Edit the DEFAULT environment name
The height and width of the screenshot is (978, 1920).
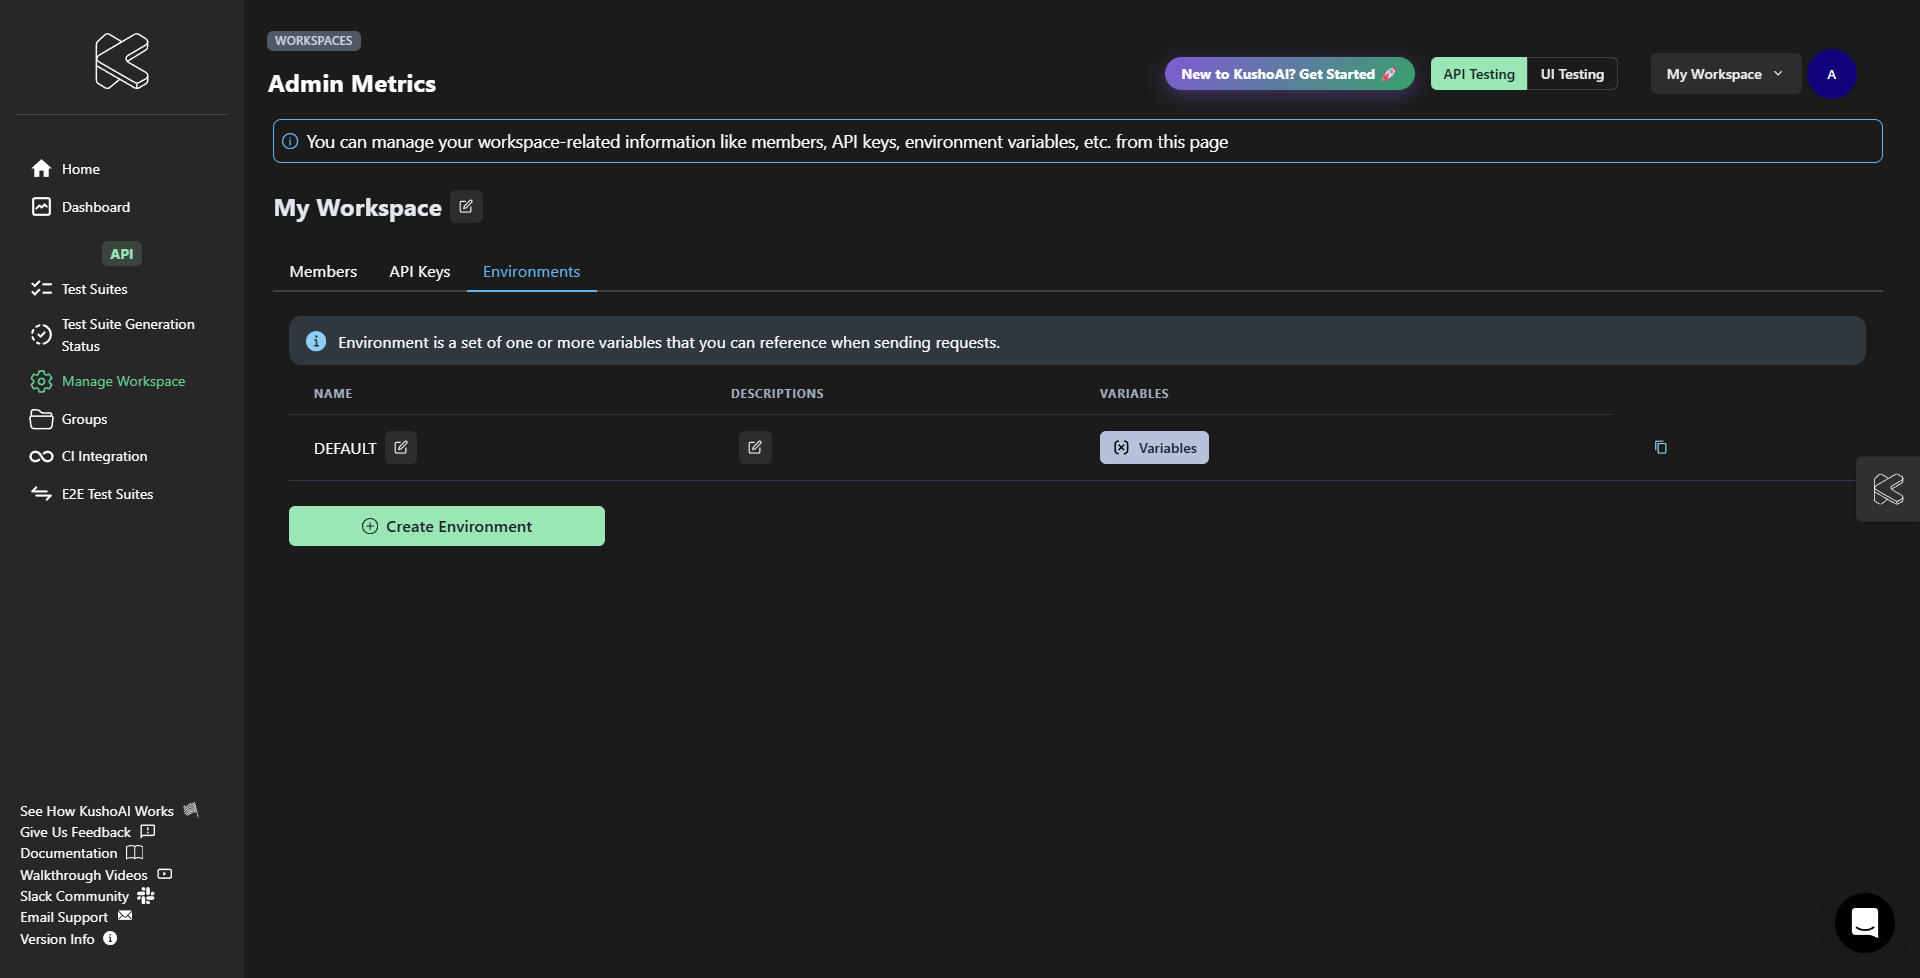401,448
